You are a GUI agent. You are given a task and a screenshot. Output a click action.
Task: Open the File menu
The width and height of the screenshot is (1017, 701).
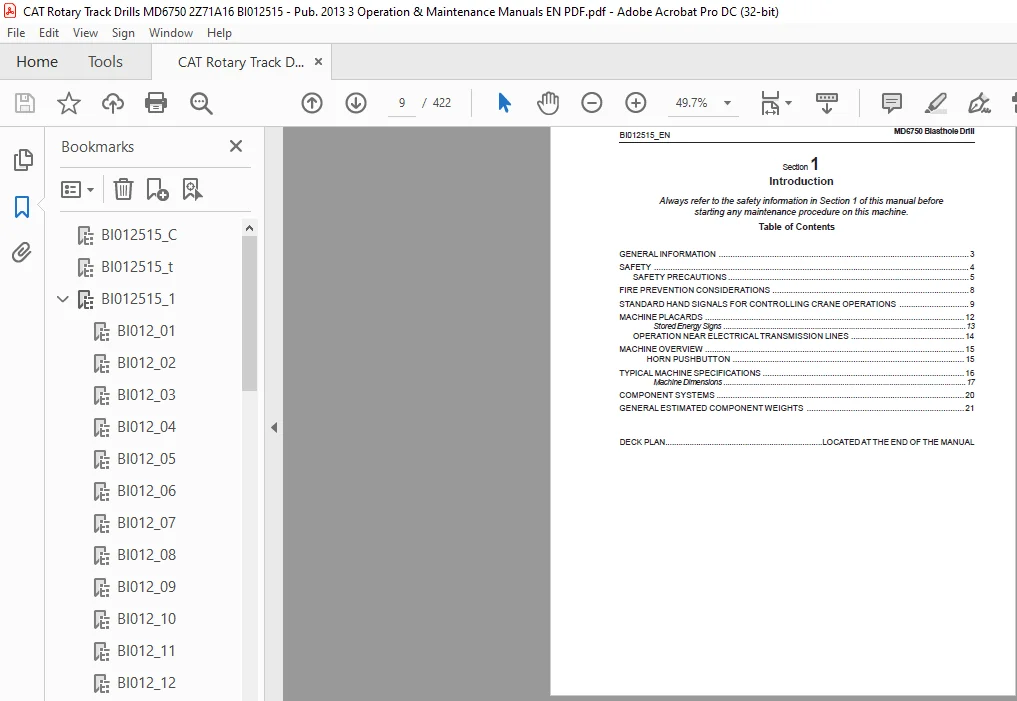(16, 33)
